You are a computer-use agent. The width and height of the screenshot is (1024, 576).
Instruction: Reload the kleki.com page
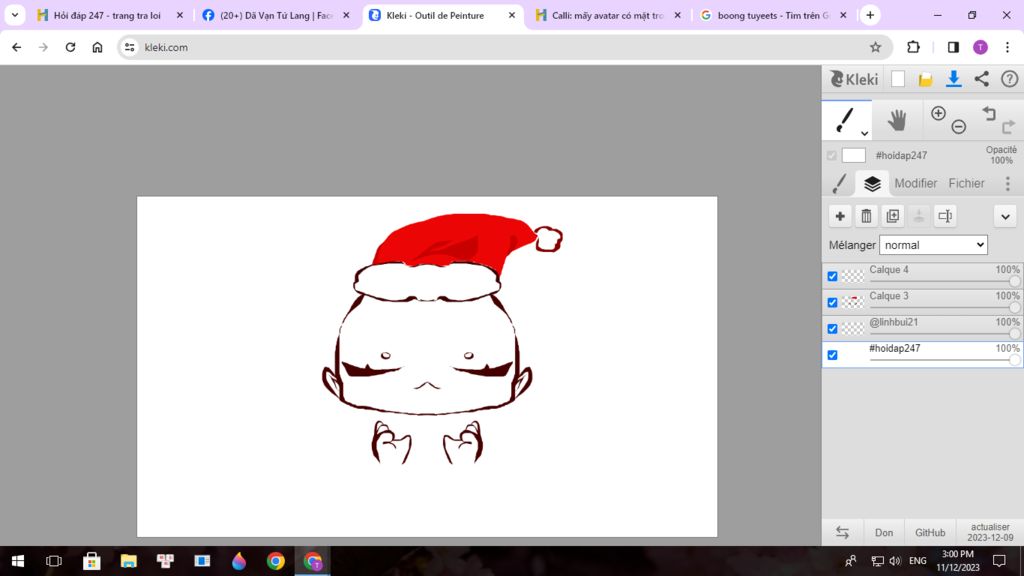tap(71, 47)
